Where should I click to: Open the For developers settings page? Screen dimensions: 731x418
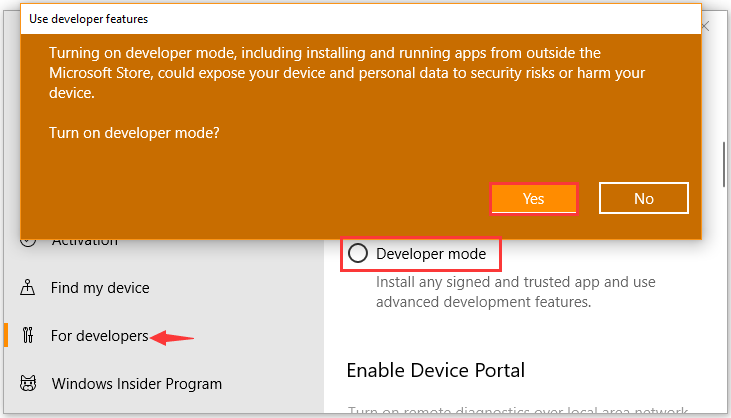[x=99, y=336]
